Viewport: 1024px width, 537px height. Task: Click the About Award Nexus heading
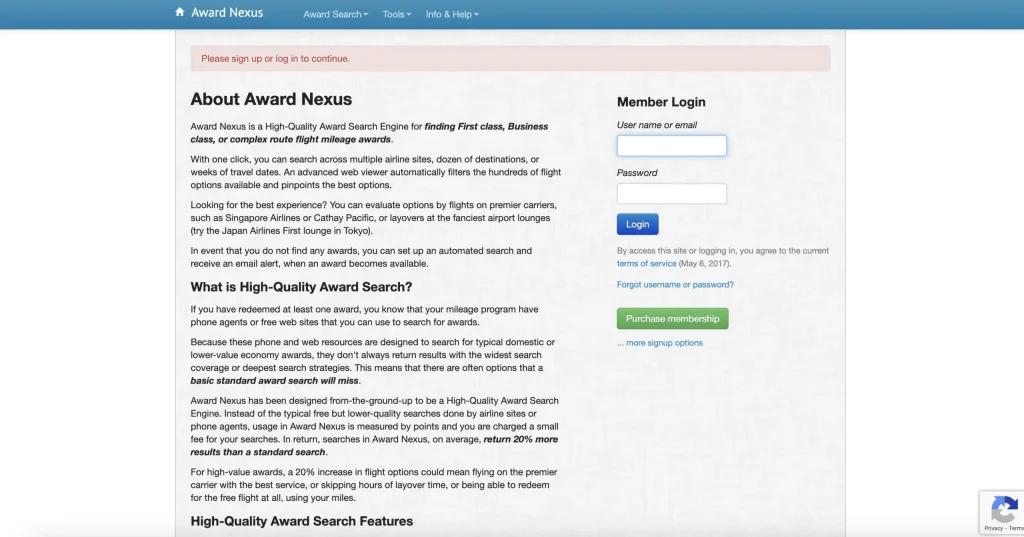pos(271,99)
